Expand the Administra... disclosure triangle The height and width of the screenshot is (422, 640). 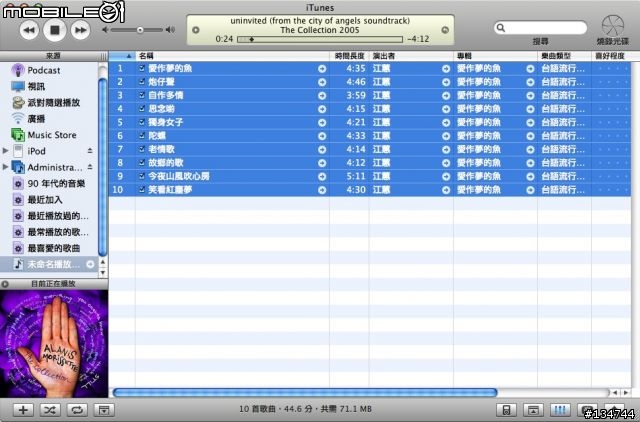point(5,167)
